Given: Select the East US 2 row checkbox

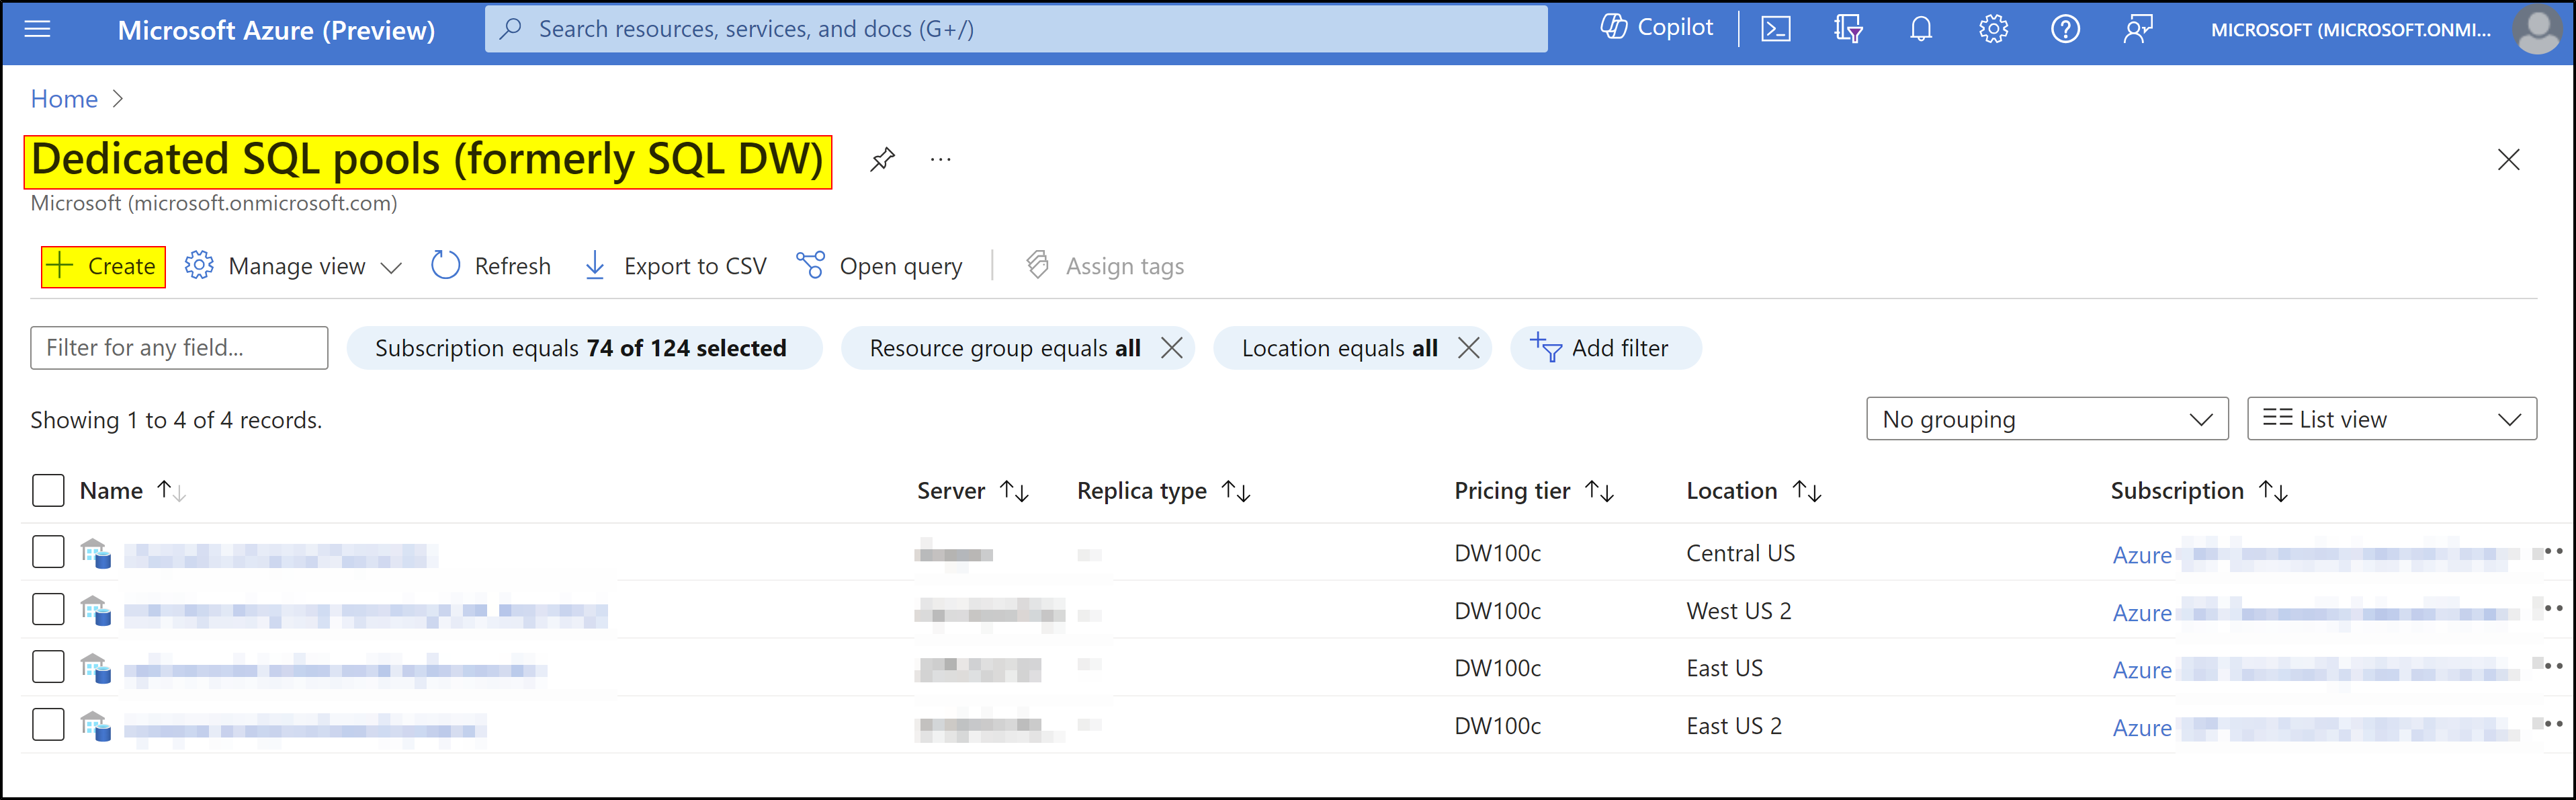Looking at the screenshot, I should tap(48, 725).
